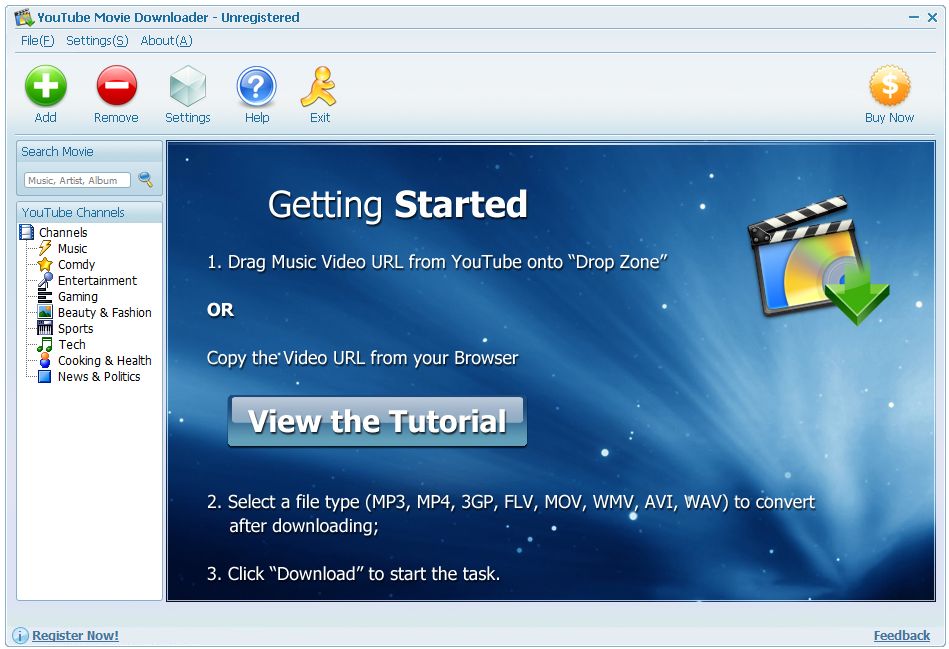Click the blue square icon beside News & Politics
The width and height of the screenshot is (949, 649).
(x=45, y=376)
